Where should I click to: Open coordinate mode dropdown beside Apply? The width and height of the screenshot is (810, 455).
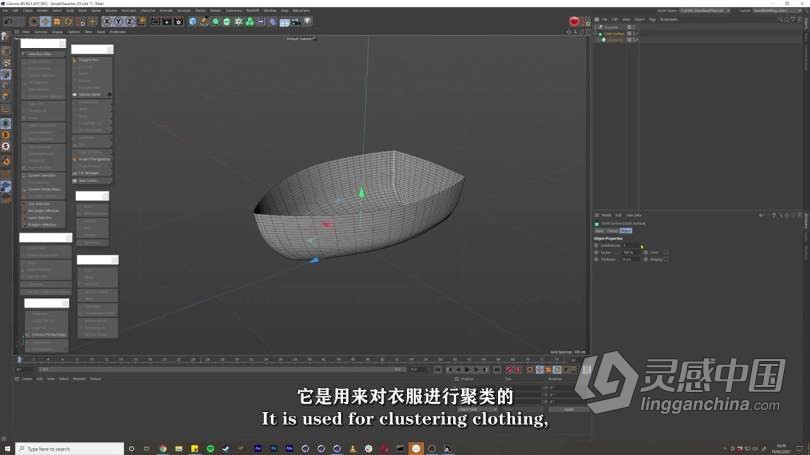coord(477,409)
